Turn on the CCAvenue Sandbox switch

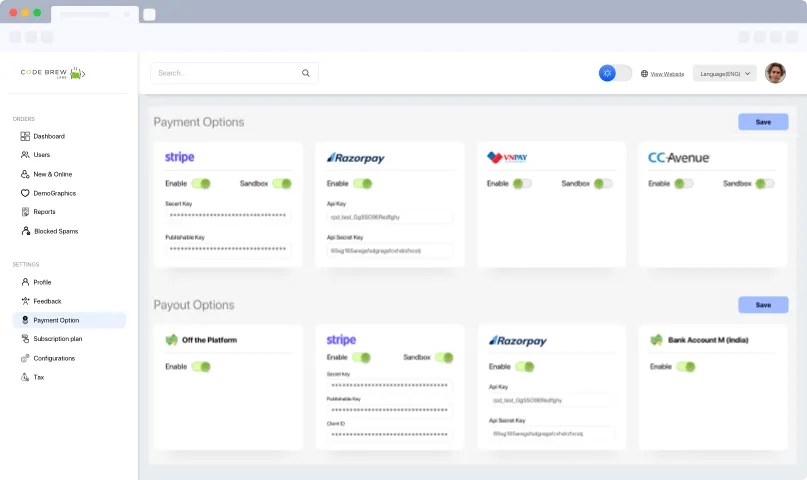765,184
